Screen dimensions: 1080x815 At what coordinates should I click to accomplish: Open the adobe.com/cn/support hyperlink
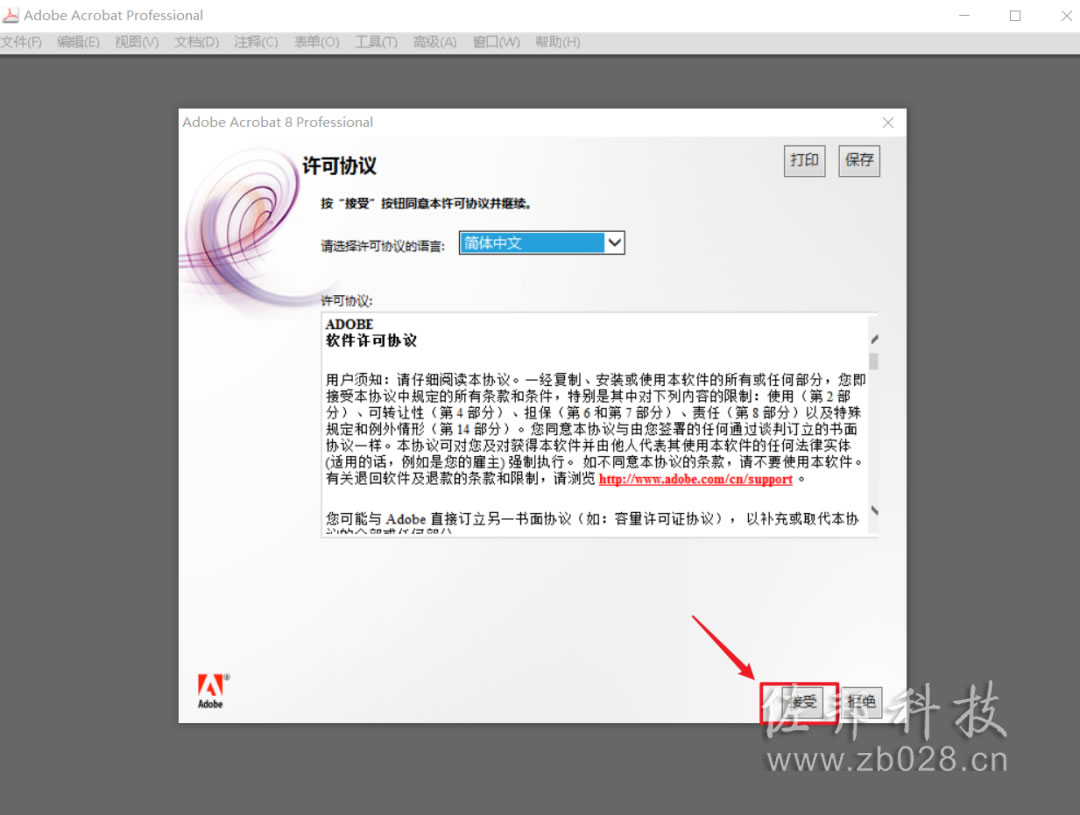(696, 479)
